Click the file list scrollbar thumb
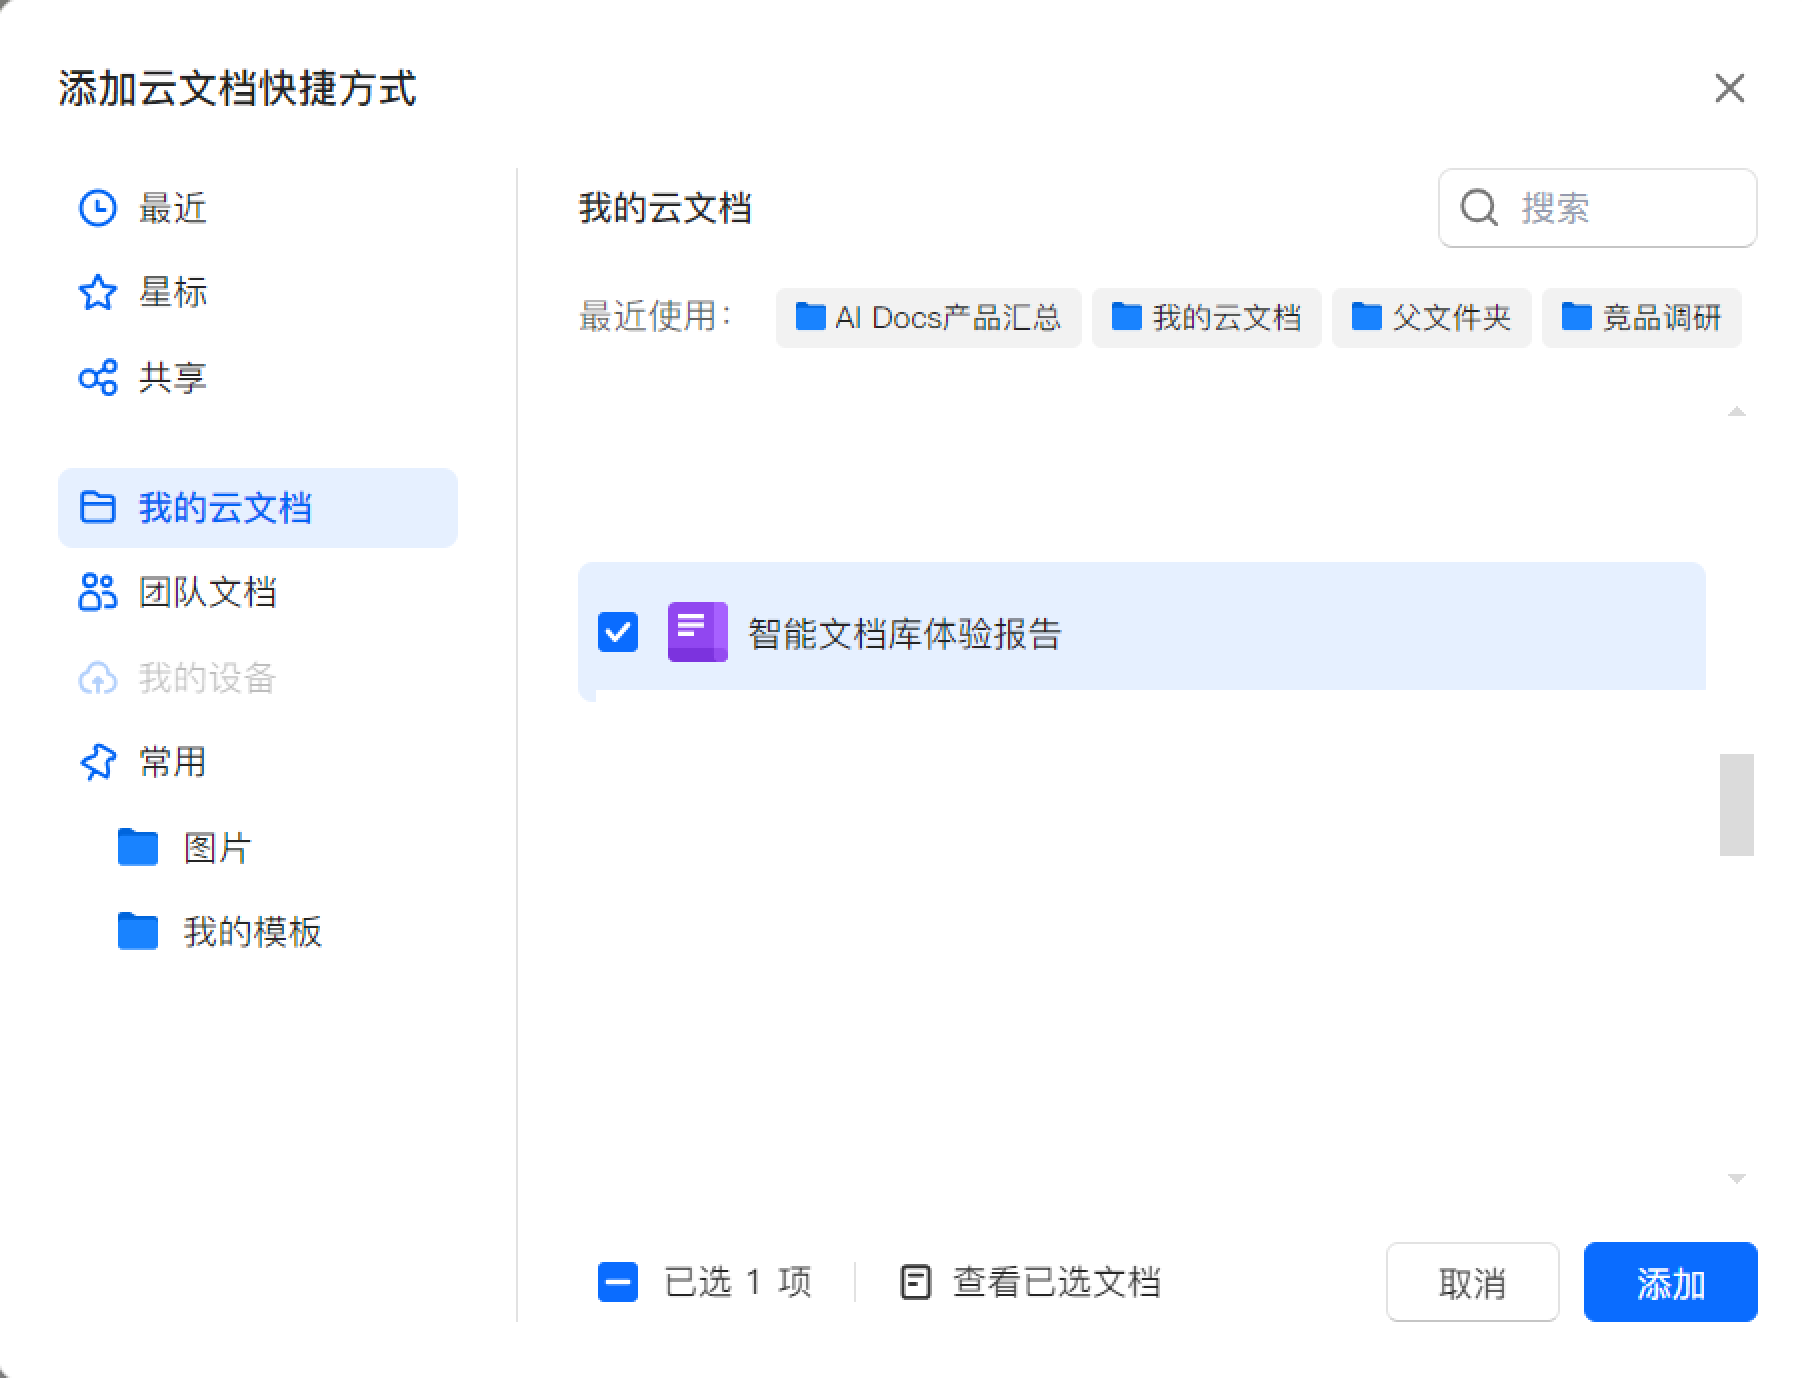Viewport: 1802px width, 1378px height. pos(1737,805)
